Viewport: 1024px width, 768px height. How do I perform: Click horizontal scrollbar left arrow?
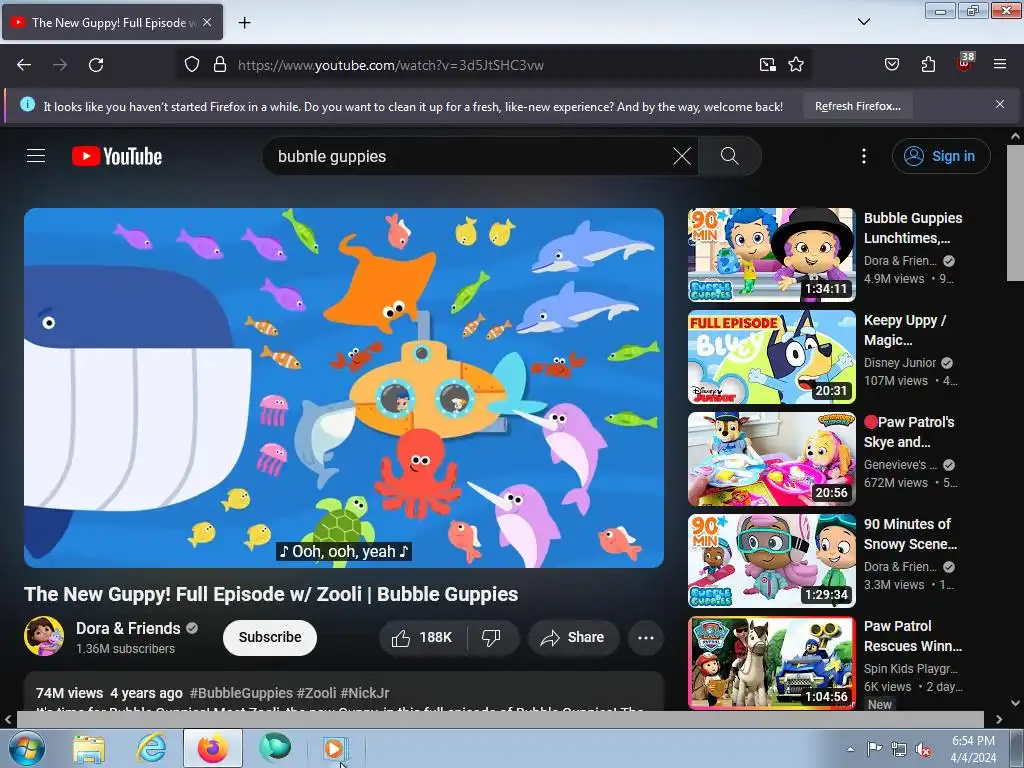[8, 719]
